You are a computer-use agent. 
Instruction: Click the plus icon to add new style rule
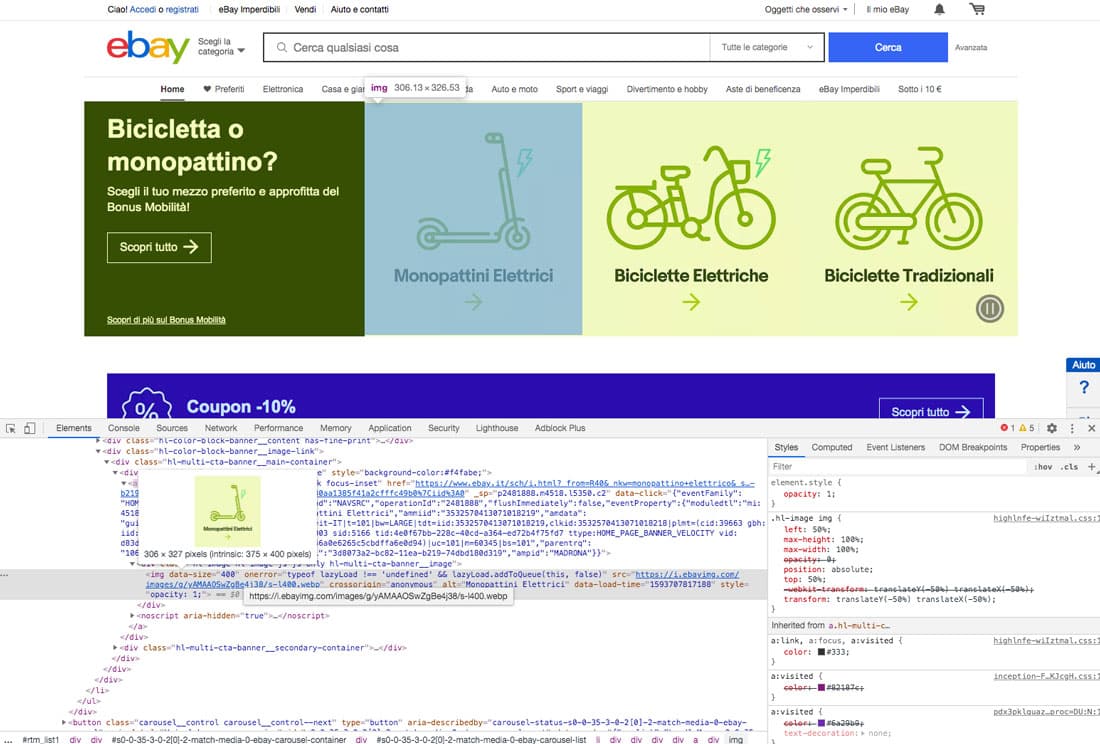1092,466
